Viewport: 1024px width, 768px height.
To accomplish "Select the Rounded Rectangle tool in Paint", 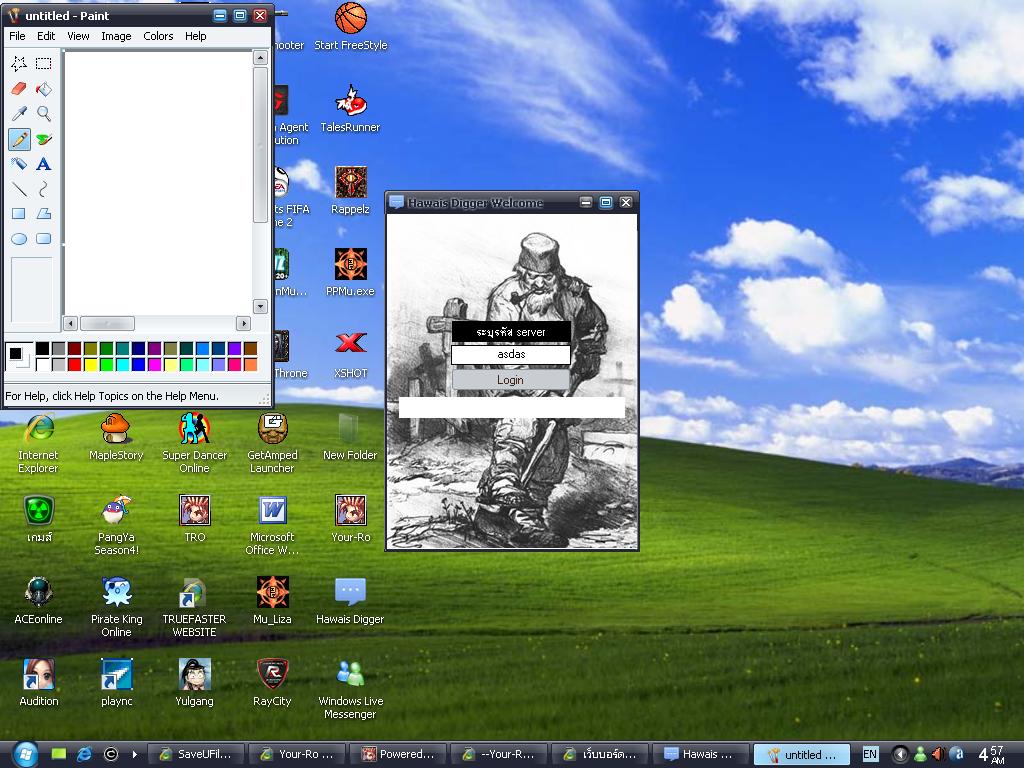I will pyautogui.click(x=44, y=238).
